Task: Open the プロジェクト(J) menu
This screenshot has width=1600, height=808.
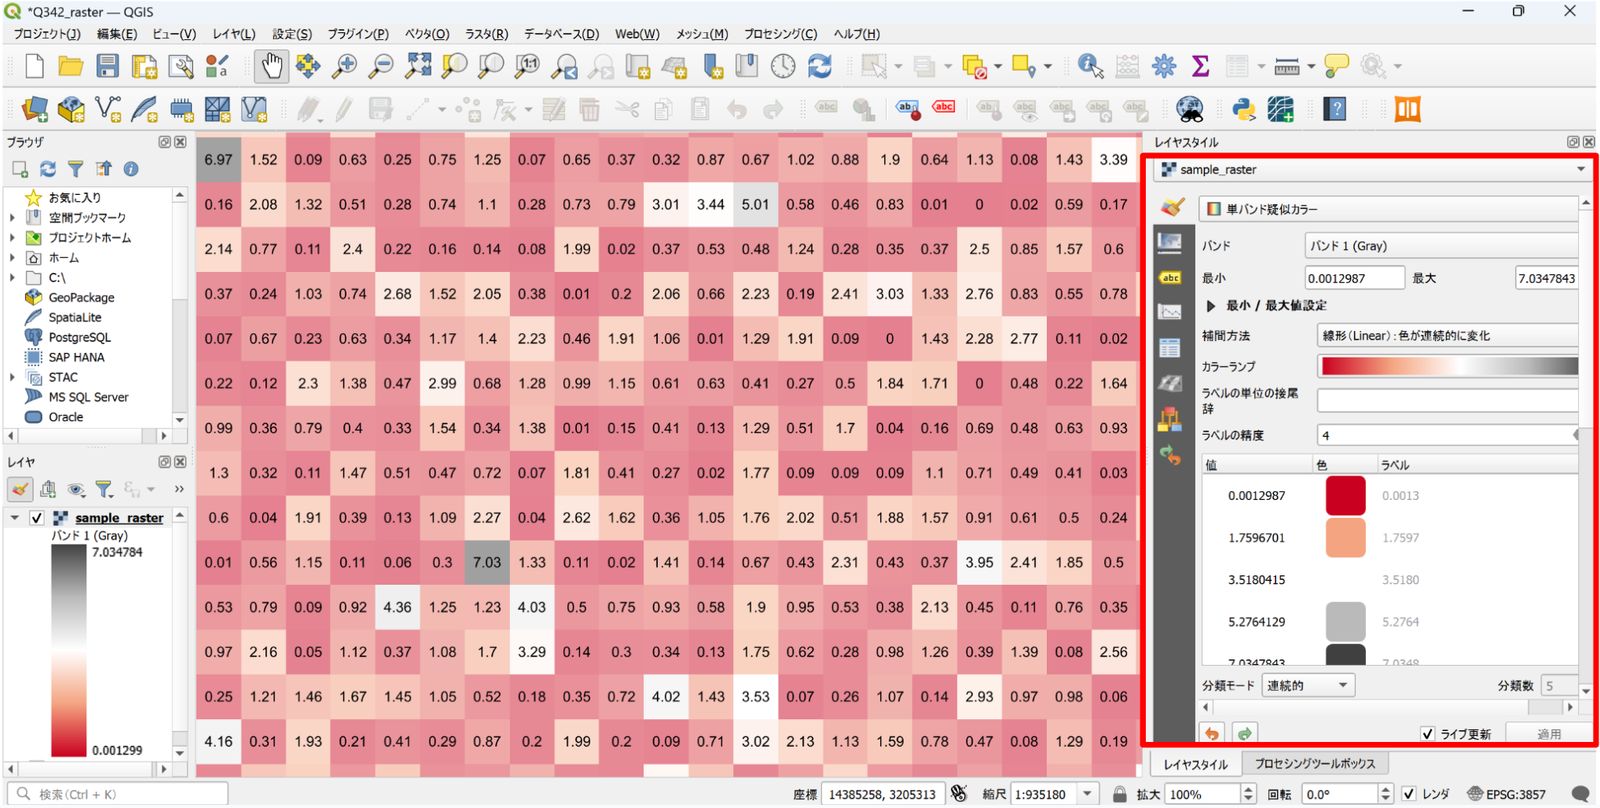Action: click(46, 34)
